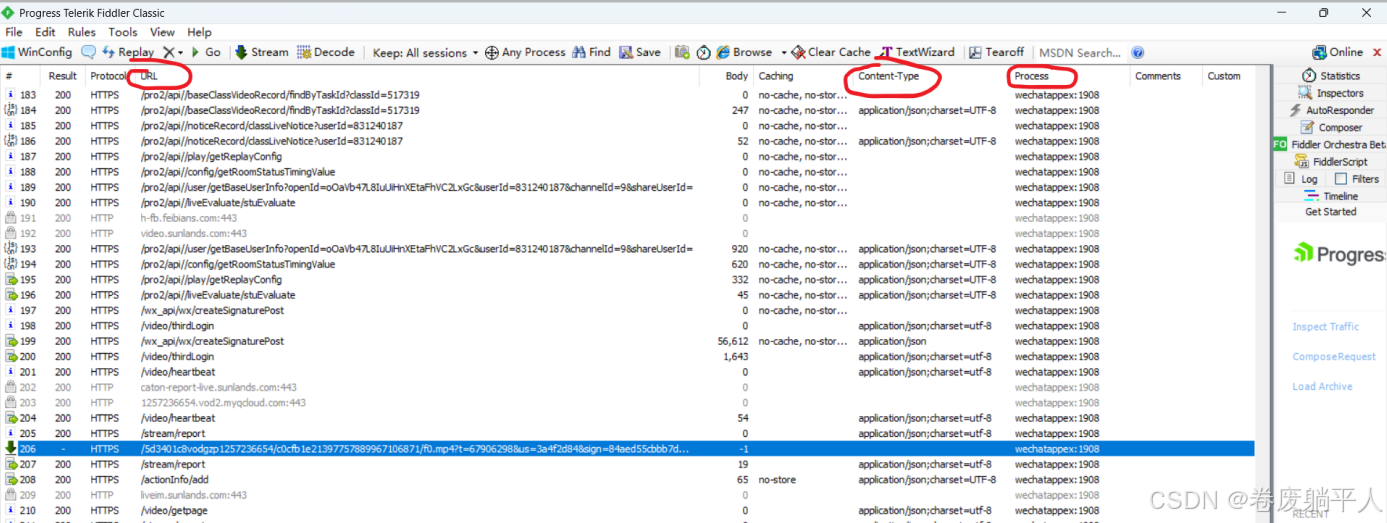Click the ComposeRequest link
1387x523 pixels.
pyautogui.click(x=1334, y=356)
